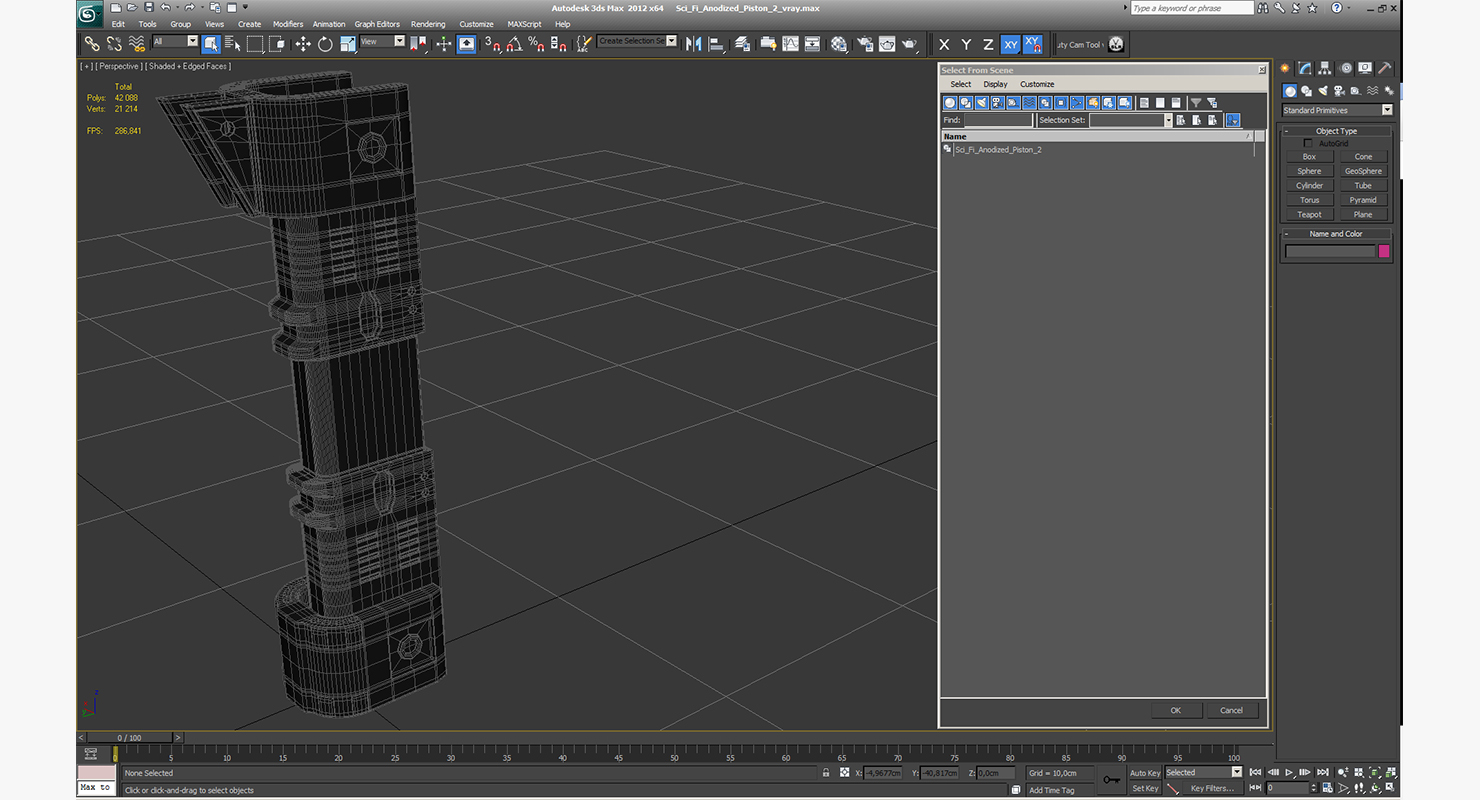This screenshot has width=1480, height=800.
Task: Switch to Cameras category in Create panel
Action: 1339,91
